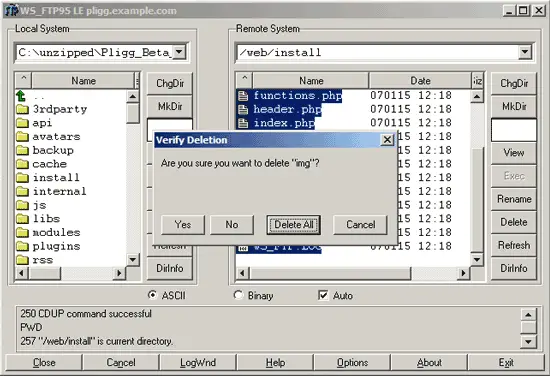Select the internal folder icon
550x376 pixels.
tap(22, 192)
